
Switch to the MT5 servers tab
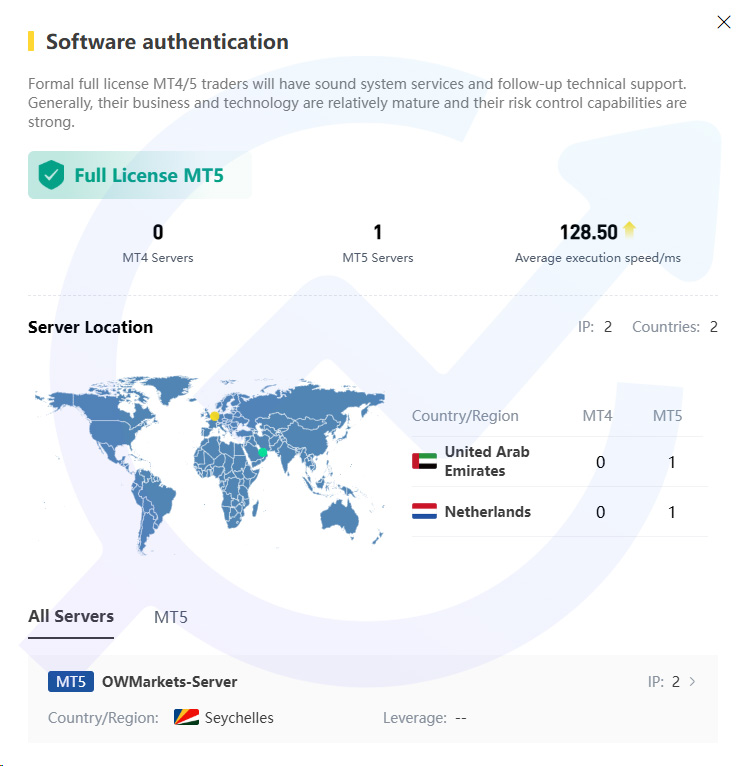click(170, 617)
